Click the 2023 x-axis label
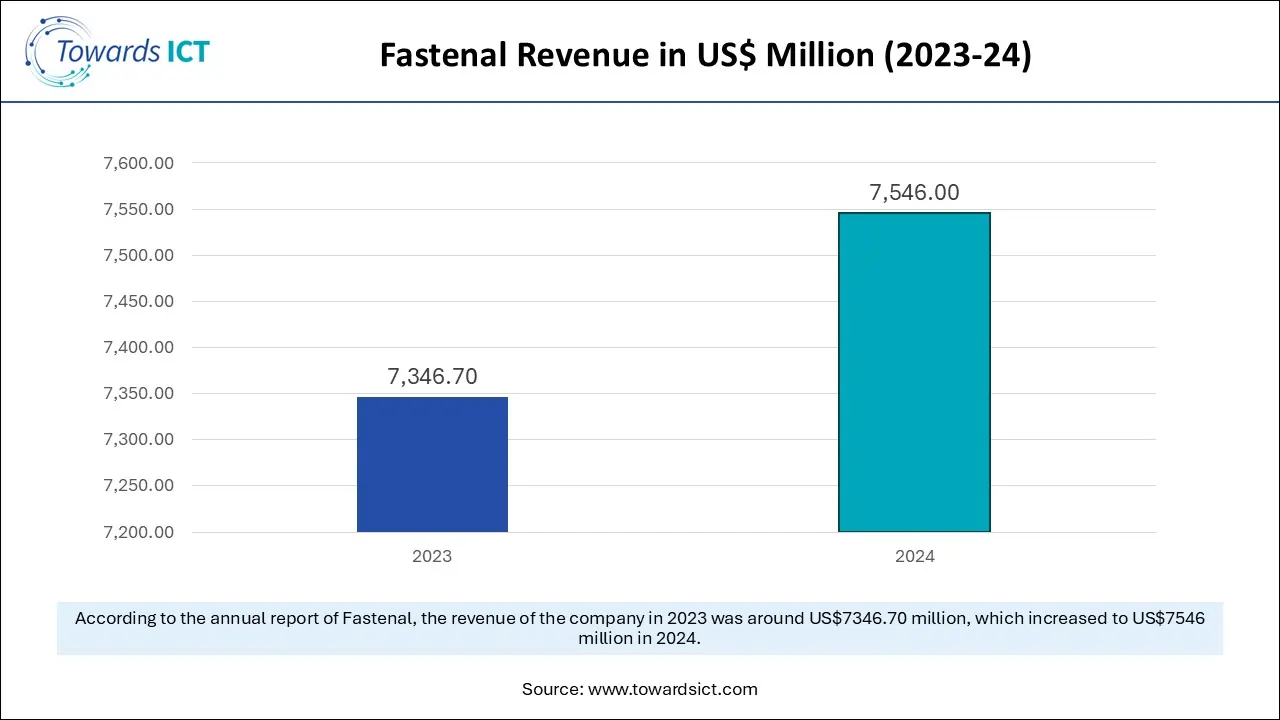The width and height of the screenshot is (1280, 720). (432, 556)
